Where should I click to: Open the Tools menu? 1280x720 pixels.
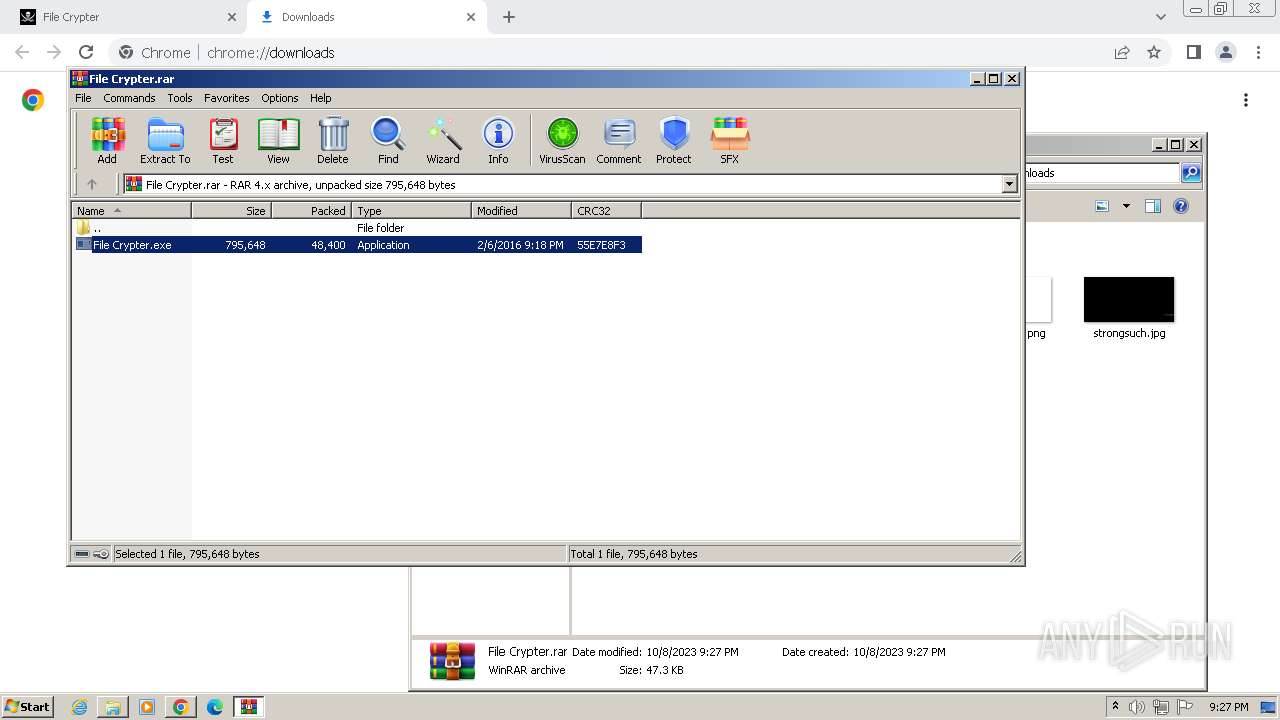pyautogui.click(x=180, y=98)
